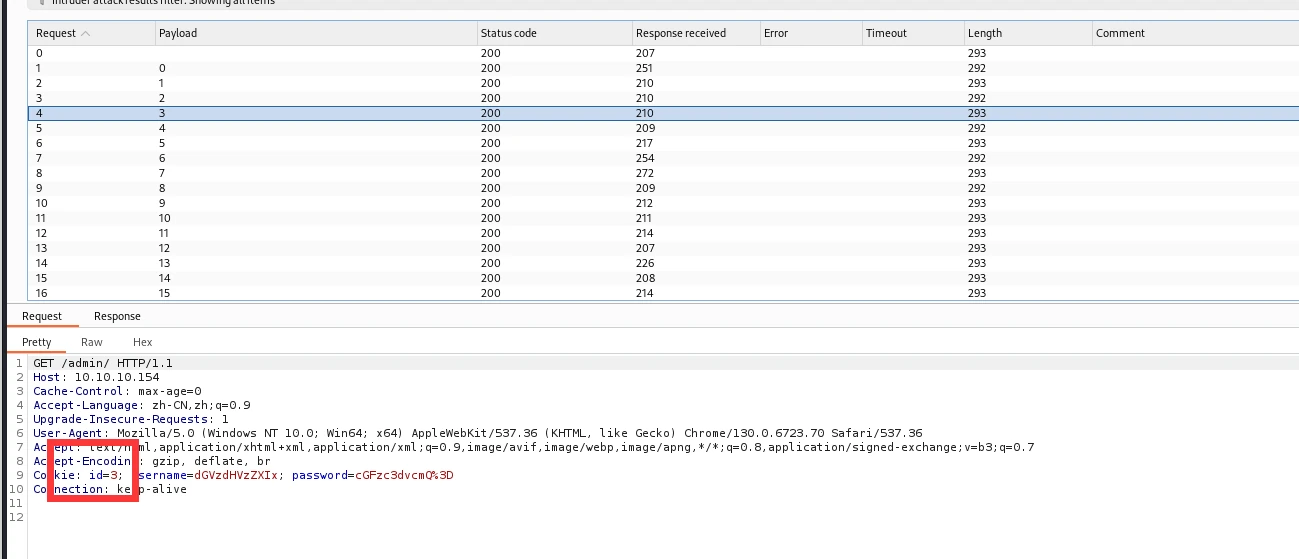This screenshot has height=559, width=1299.
Task: Select the Pretty view tab
Action: coord(37,342)
